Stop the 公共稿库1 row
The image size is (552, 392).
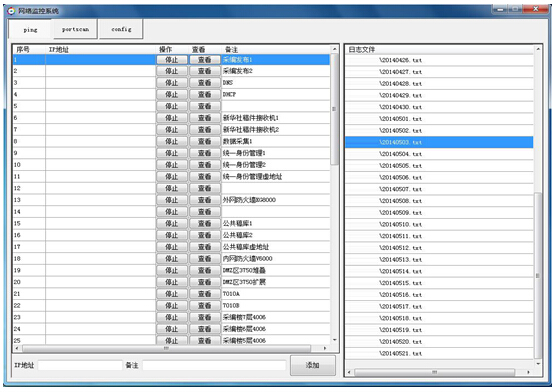[171, 224]
